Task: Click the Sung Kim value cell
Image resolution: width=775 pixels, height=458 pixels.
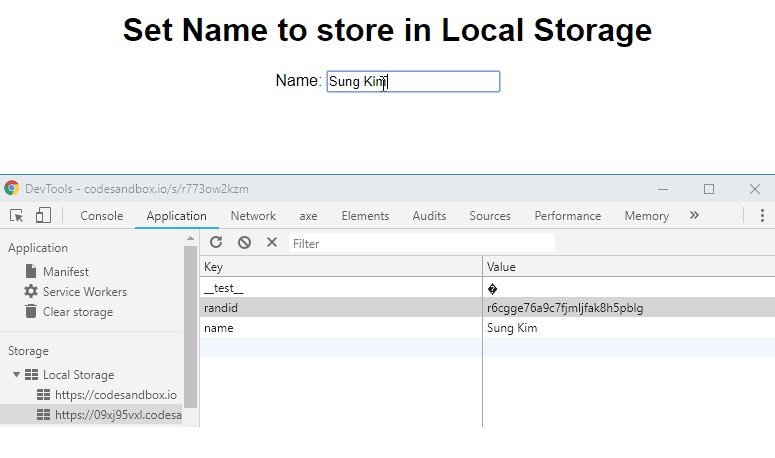Action: pos(629,328)
